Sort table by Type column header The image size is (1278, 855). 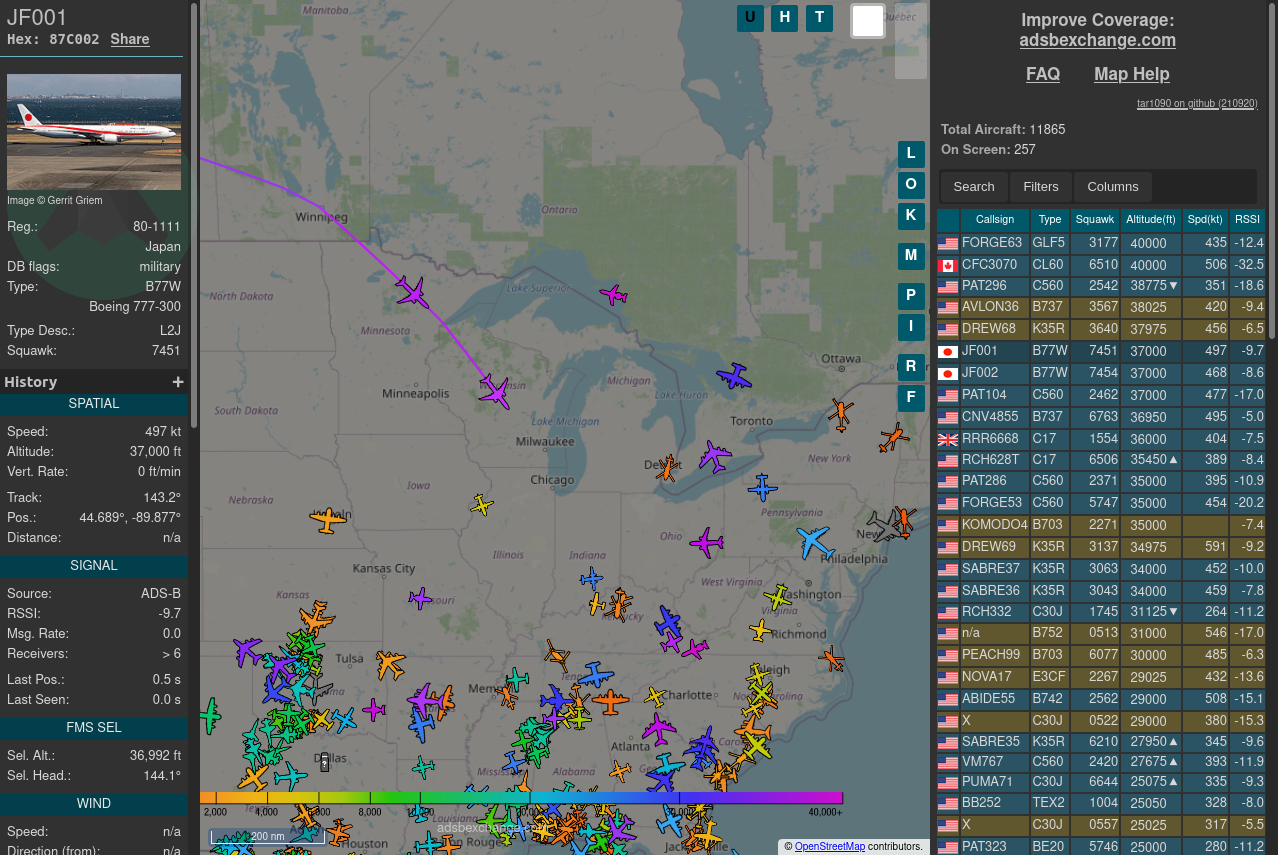click(x=1050, y=220)
